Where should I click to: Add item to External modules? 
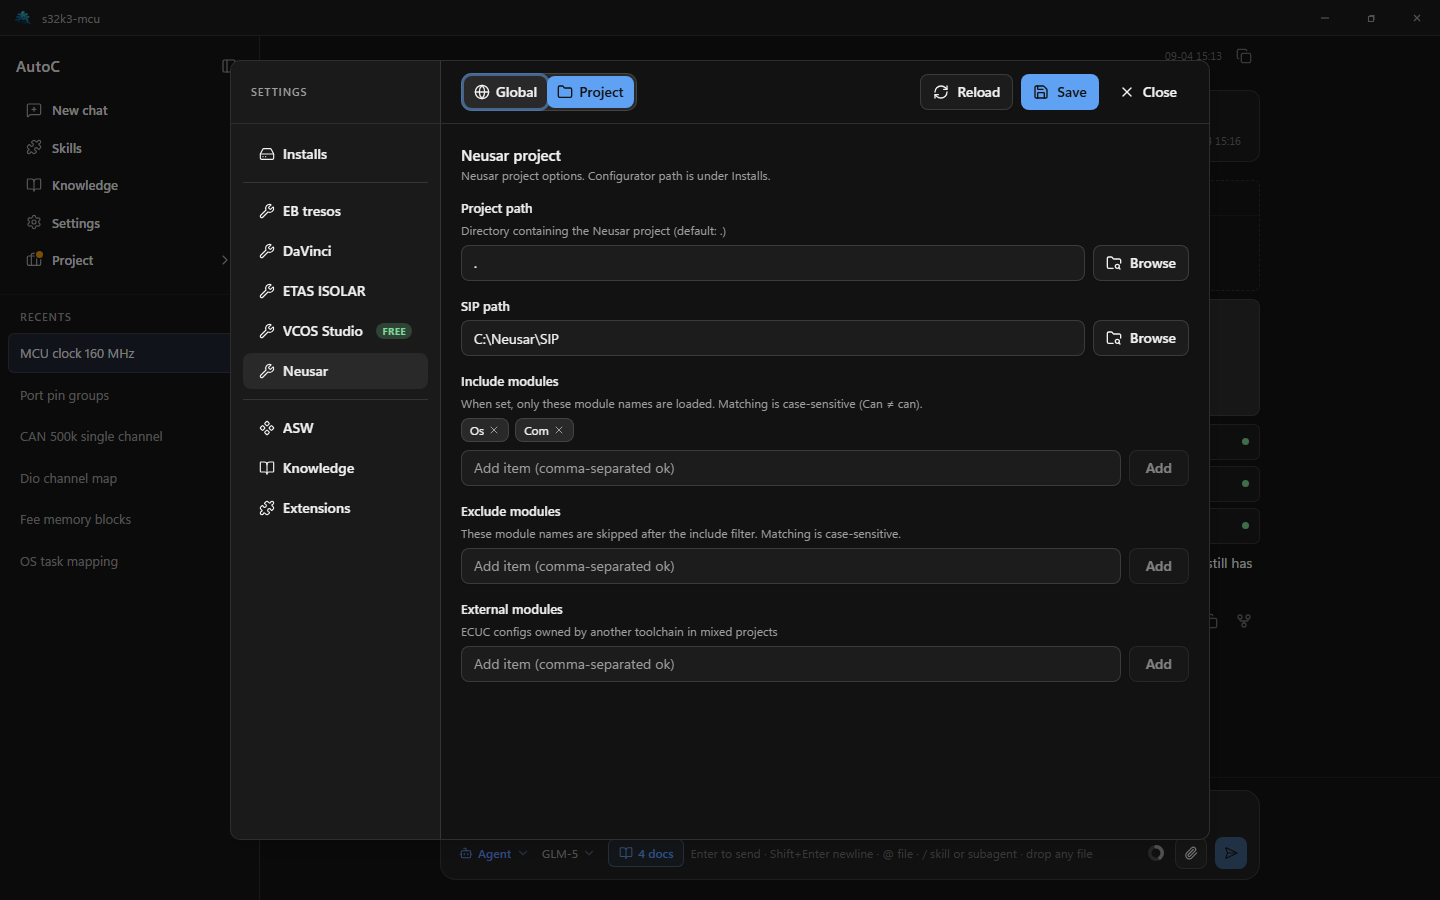coord(1158,664)
